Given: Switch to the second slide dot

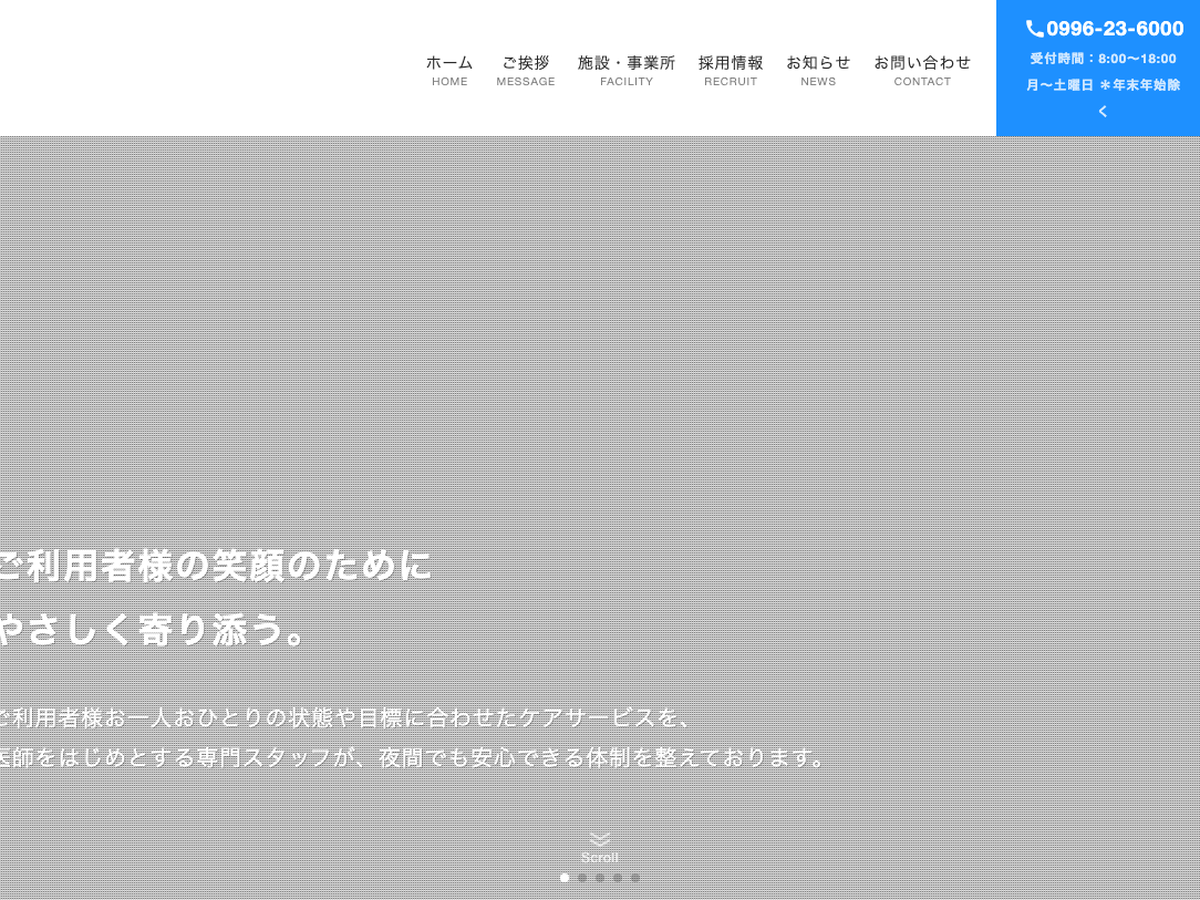Looking at the screenshot, I should click(x=582, y=878).
